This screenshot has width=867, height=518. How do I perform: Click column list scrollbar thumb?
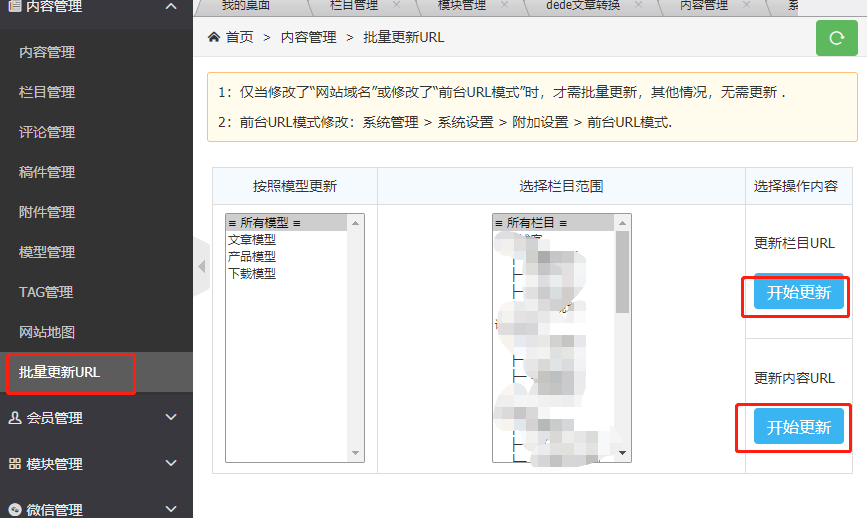(x=623, y=272)
